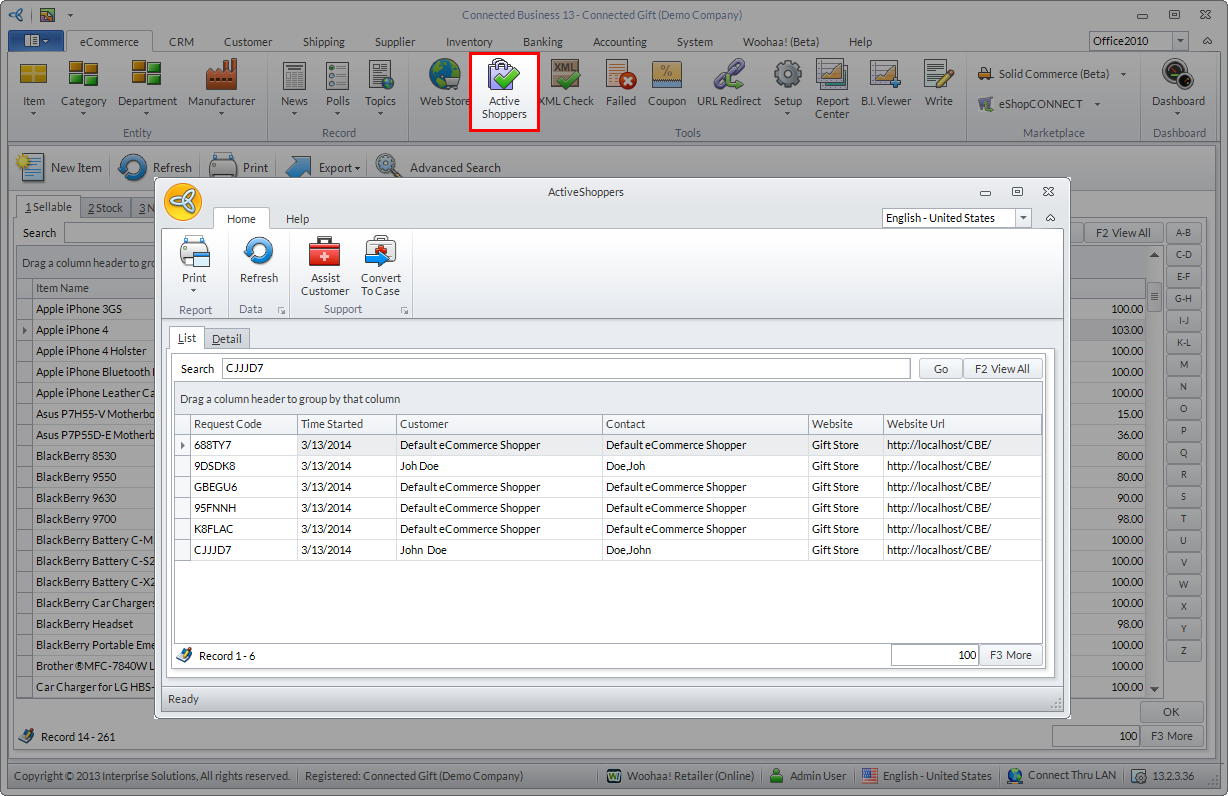
Task: Sort by the Request Code column header
Action: [243, 424]
